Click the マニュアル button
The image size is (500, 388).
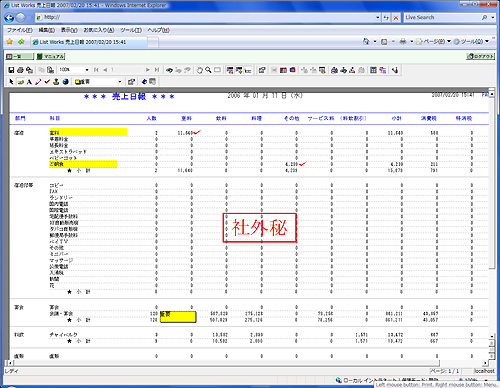pos(51,56)
